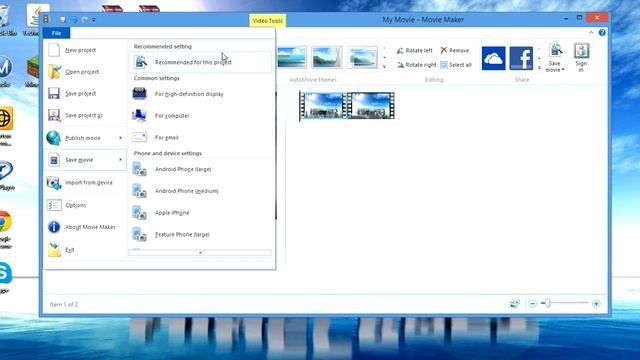Screen dimensions: 640x360
Task: Click the zoom out minus button
Action: coord(532,304)
